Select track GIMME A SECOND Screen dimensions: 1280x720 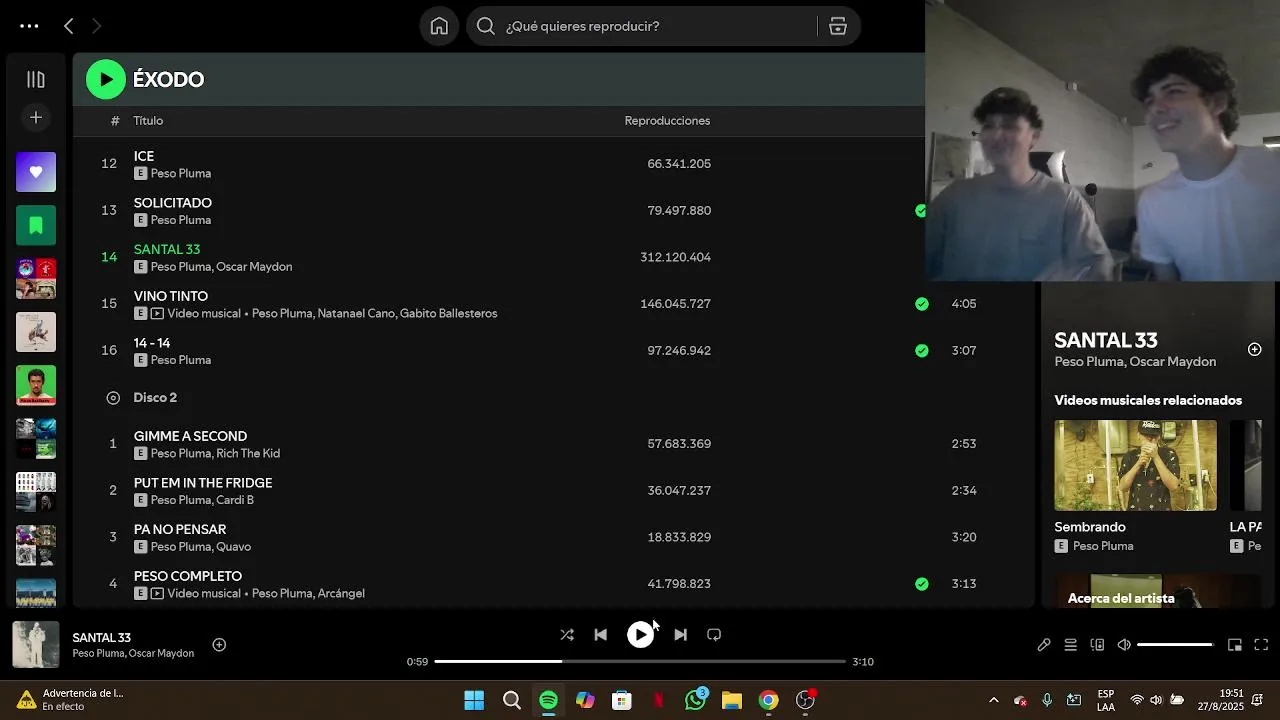(x=190, y=436)
